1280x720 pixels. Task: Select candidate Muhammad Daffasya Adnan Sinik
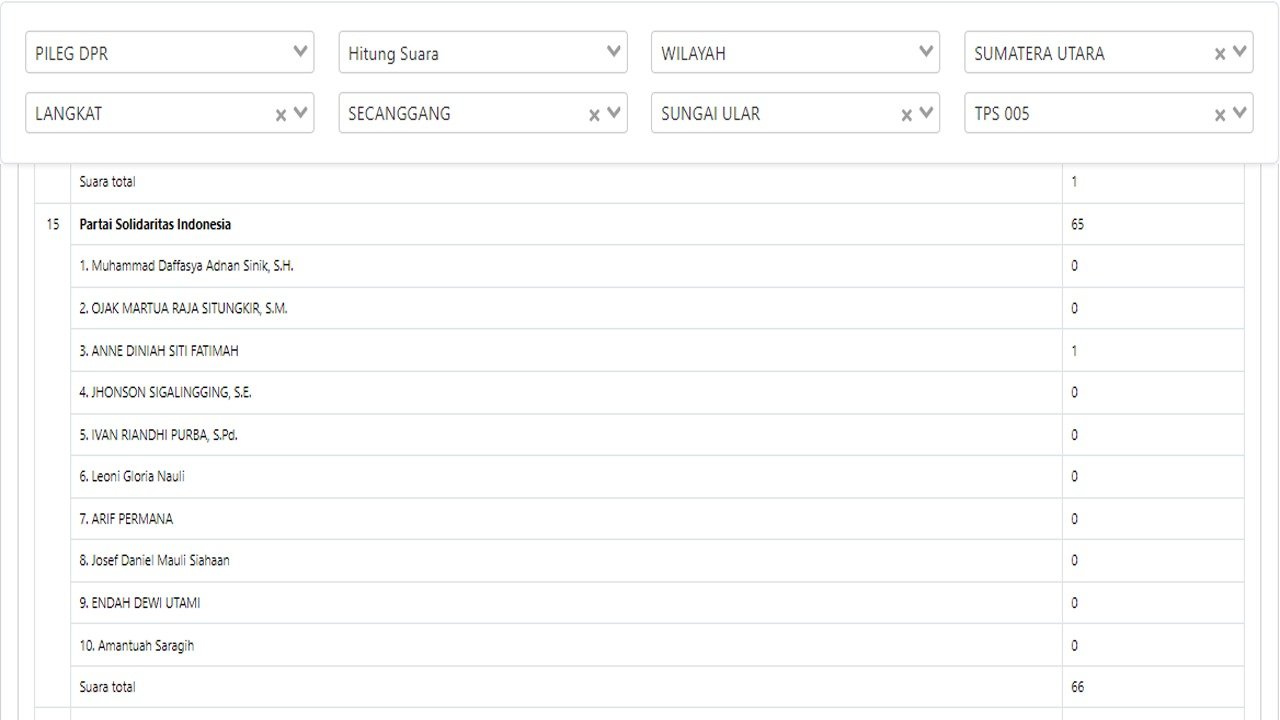[x=186, y=266]
